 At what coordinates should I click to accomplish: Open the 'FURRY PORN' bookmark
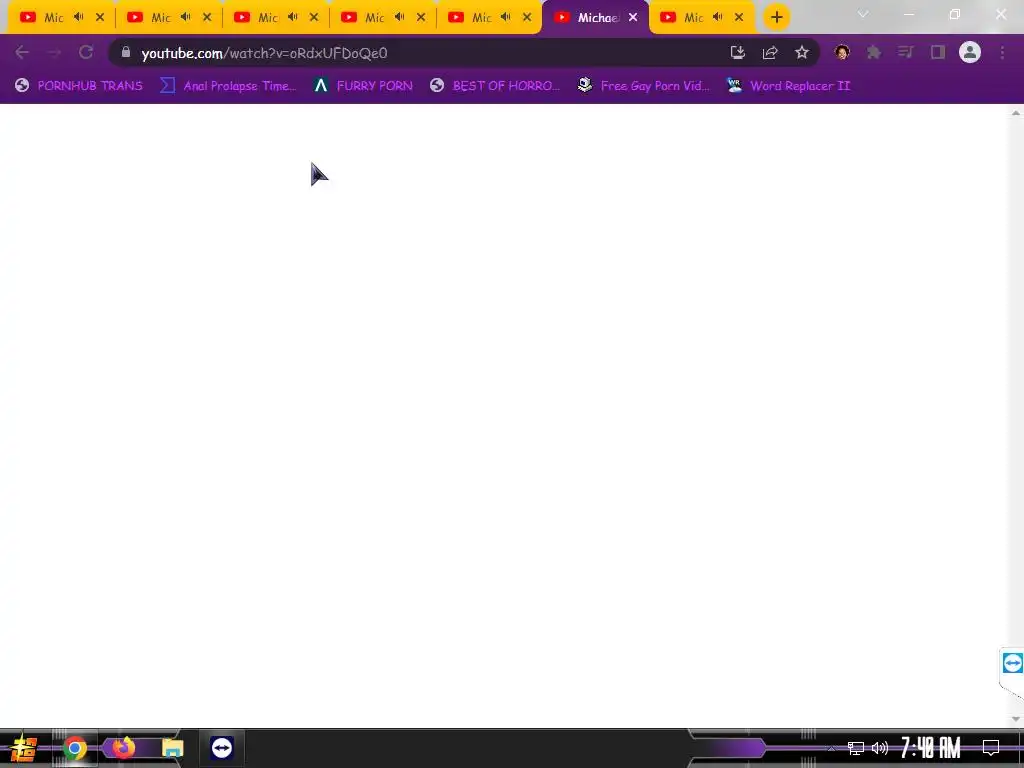(x=363, y=86)
